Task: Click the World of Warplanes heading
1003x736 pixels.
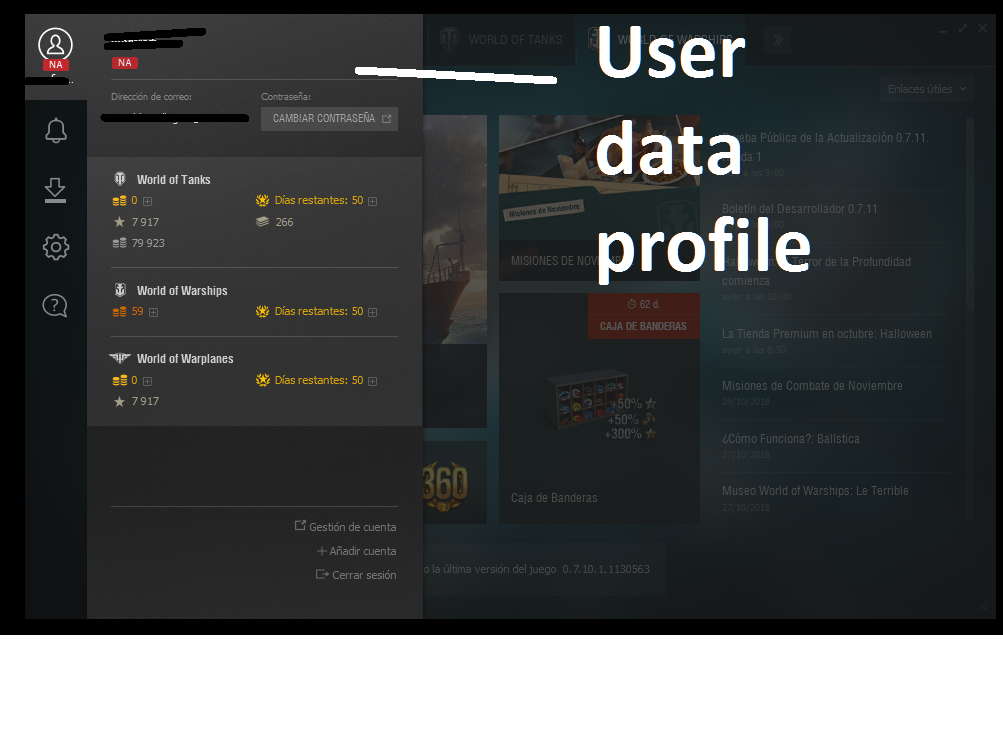Action: 185,359
